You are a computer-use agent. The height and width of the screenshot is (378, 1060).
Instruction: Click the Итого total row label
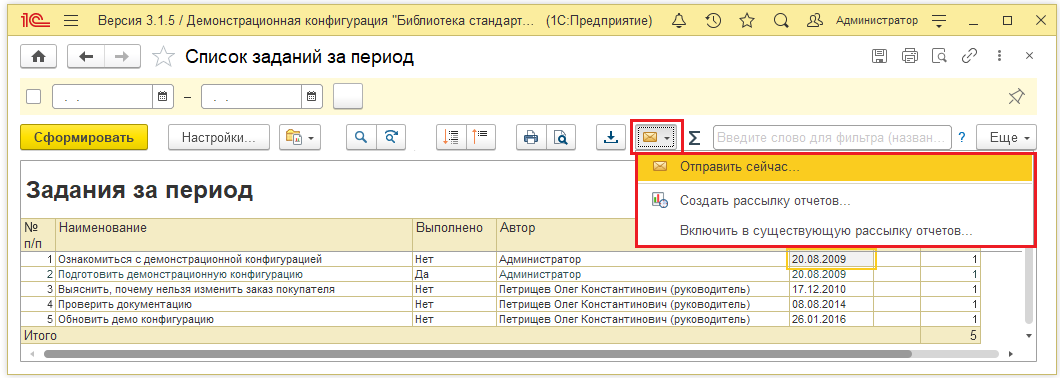(41, 335)
